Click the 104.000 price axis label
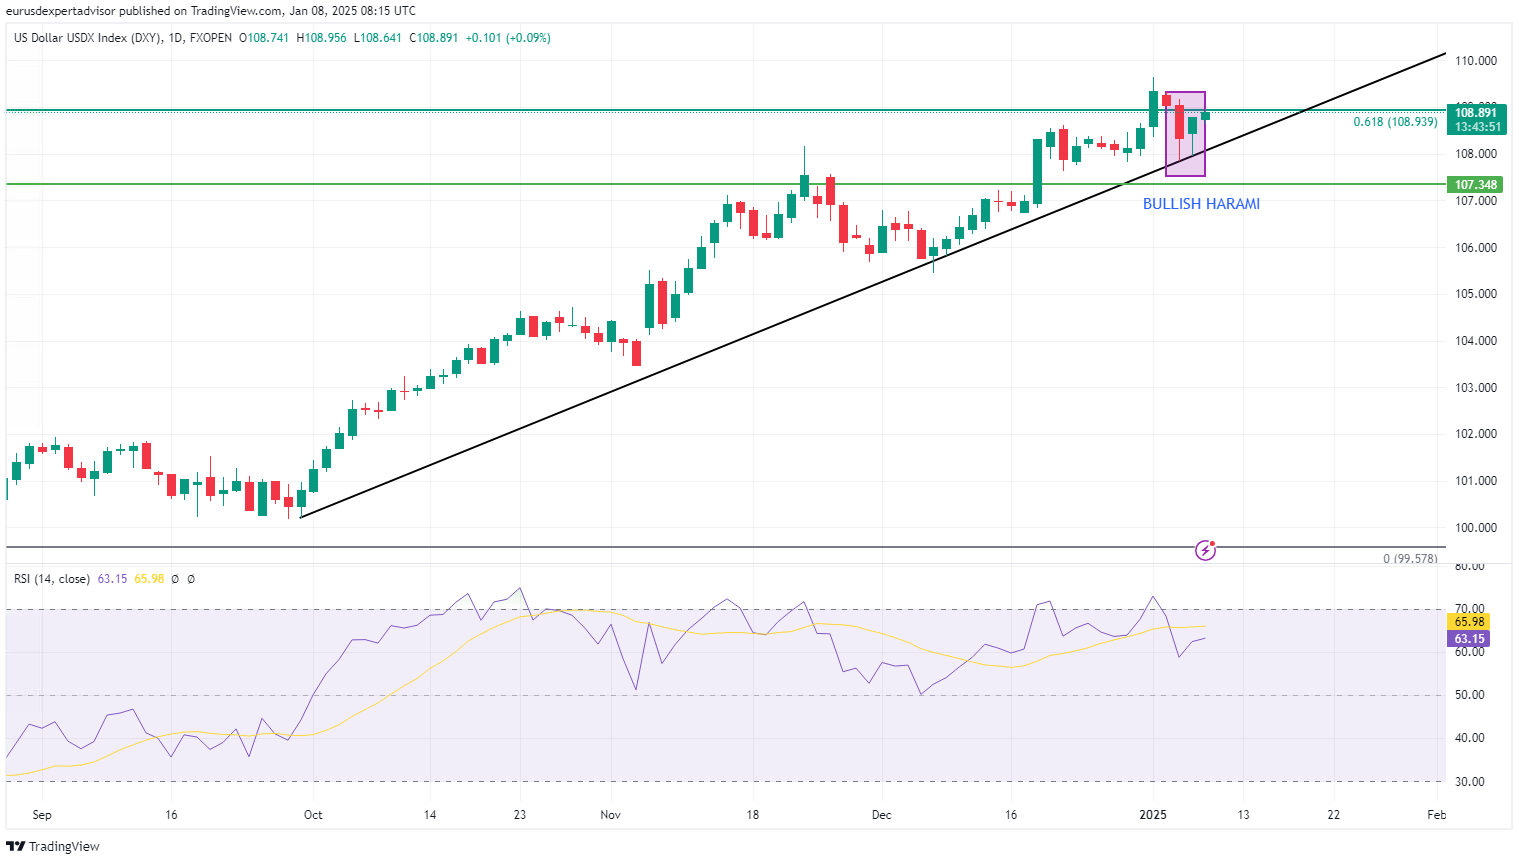The image size is (1519, 864). click(x=1476, y=341)
